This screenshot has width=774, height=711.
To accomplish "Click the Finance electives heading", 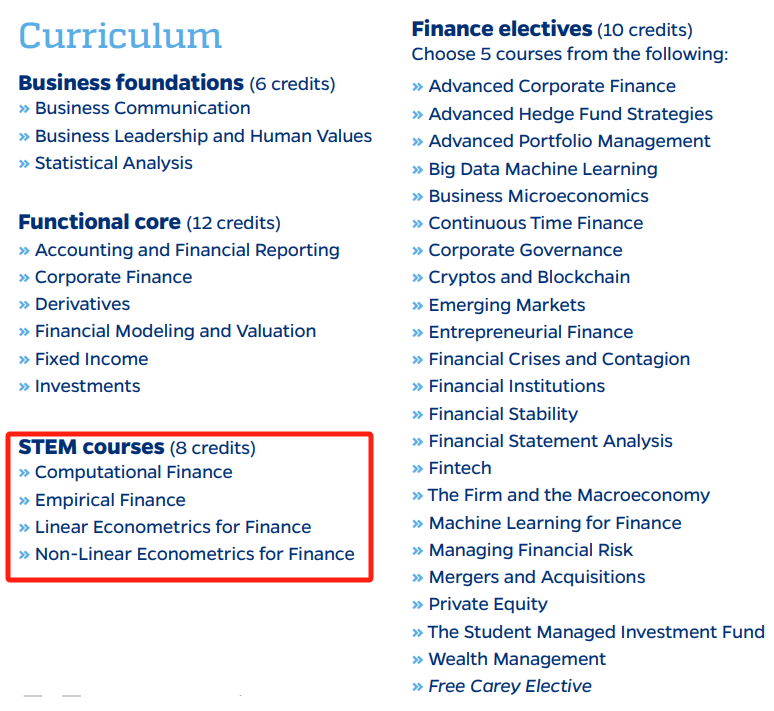I will tap(502, 29).
